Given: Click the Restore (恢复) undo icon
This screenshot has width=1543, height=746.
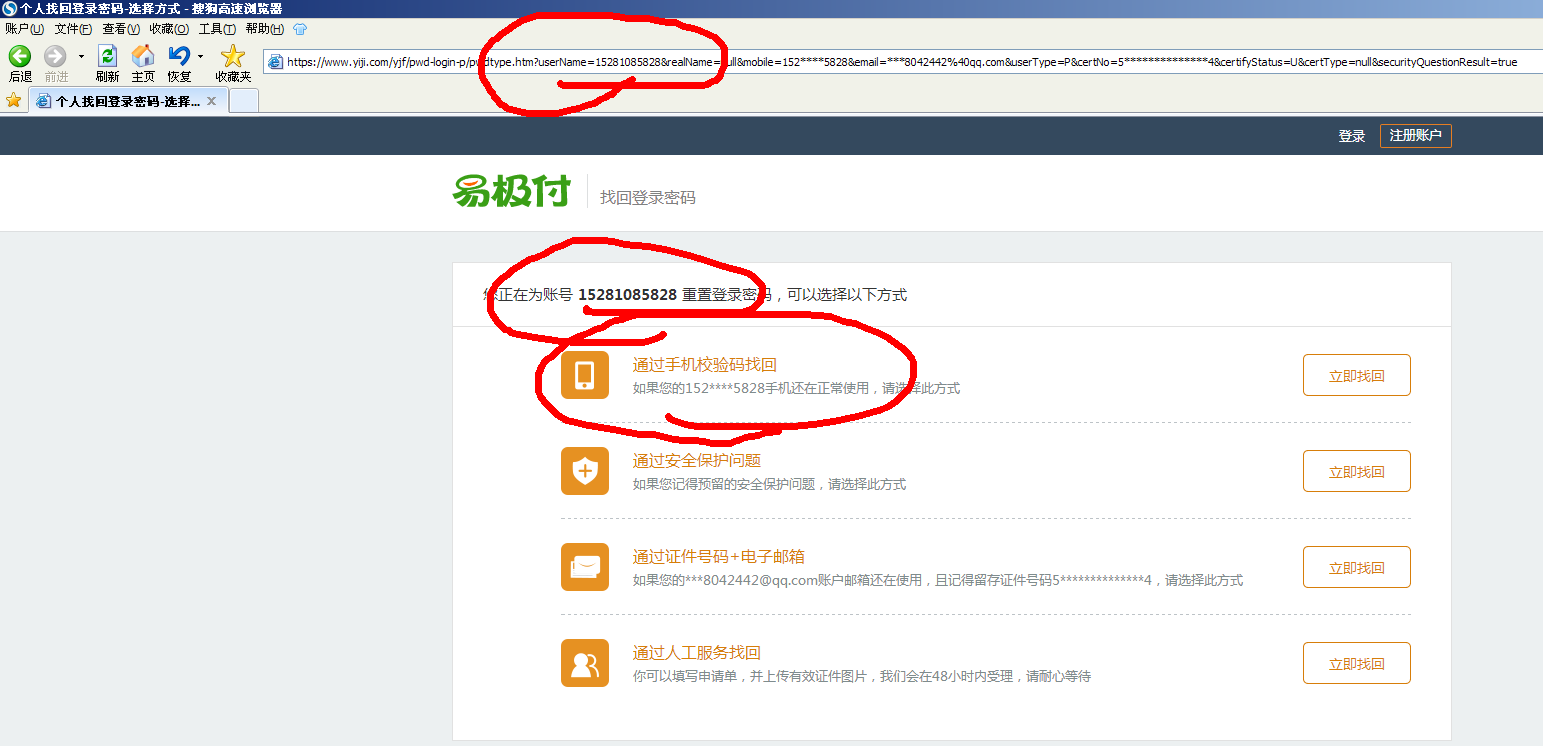Looking at the screenshot, I should [179, 56].
